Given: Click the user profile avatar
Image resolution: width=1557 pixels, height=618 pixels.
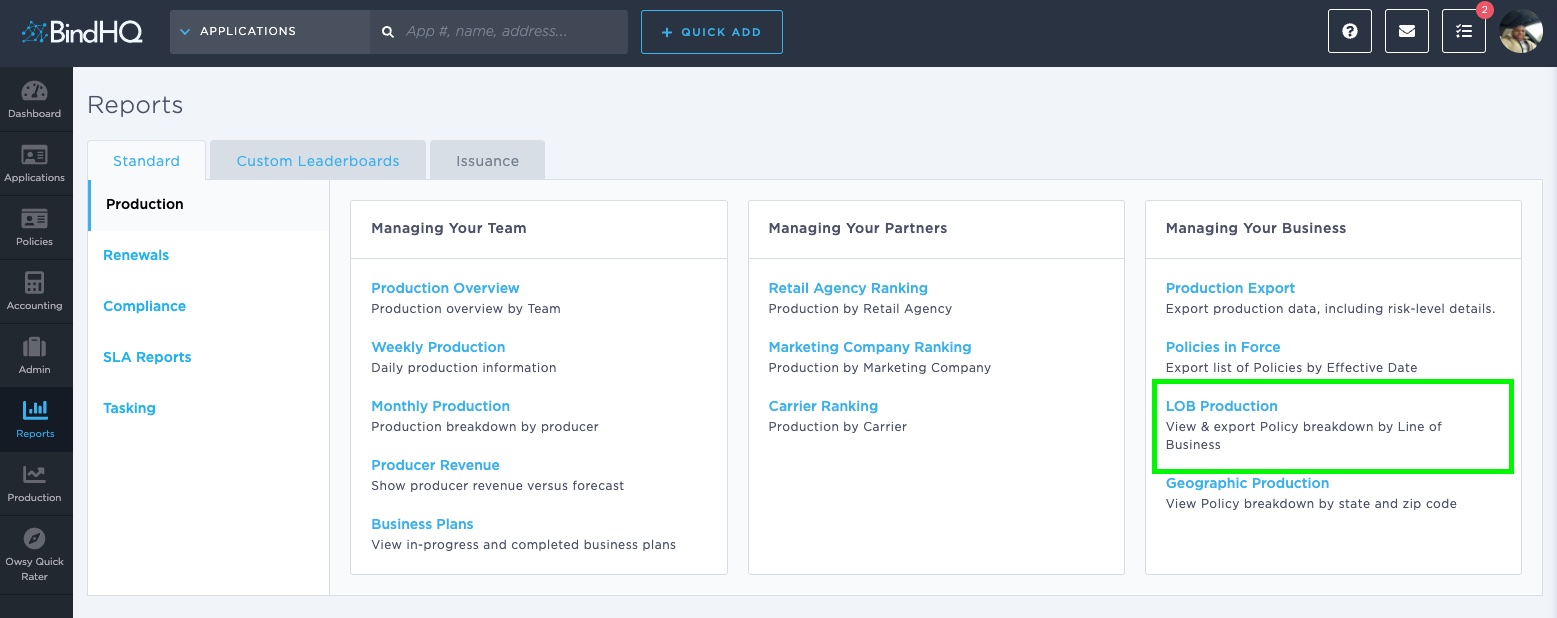Looking at the screenshot, I should coord(1521,32).
